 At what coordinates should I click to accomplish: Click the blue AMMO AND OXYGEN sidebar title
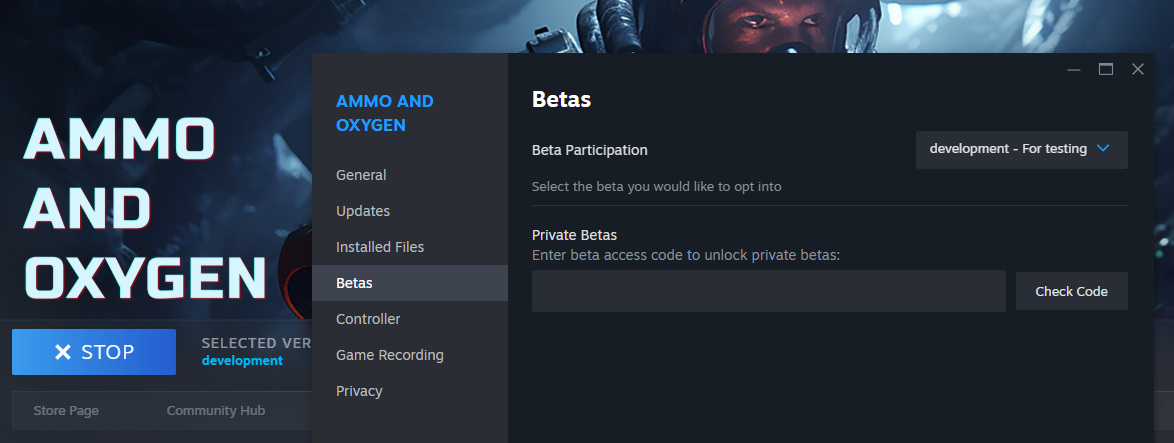[384, 113]
